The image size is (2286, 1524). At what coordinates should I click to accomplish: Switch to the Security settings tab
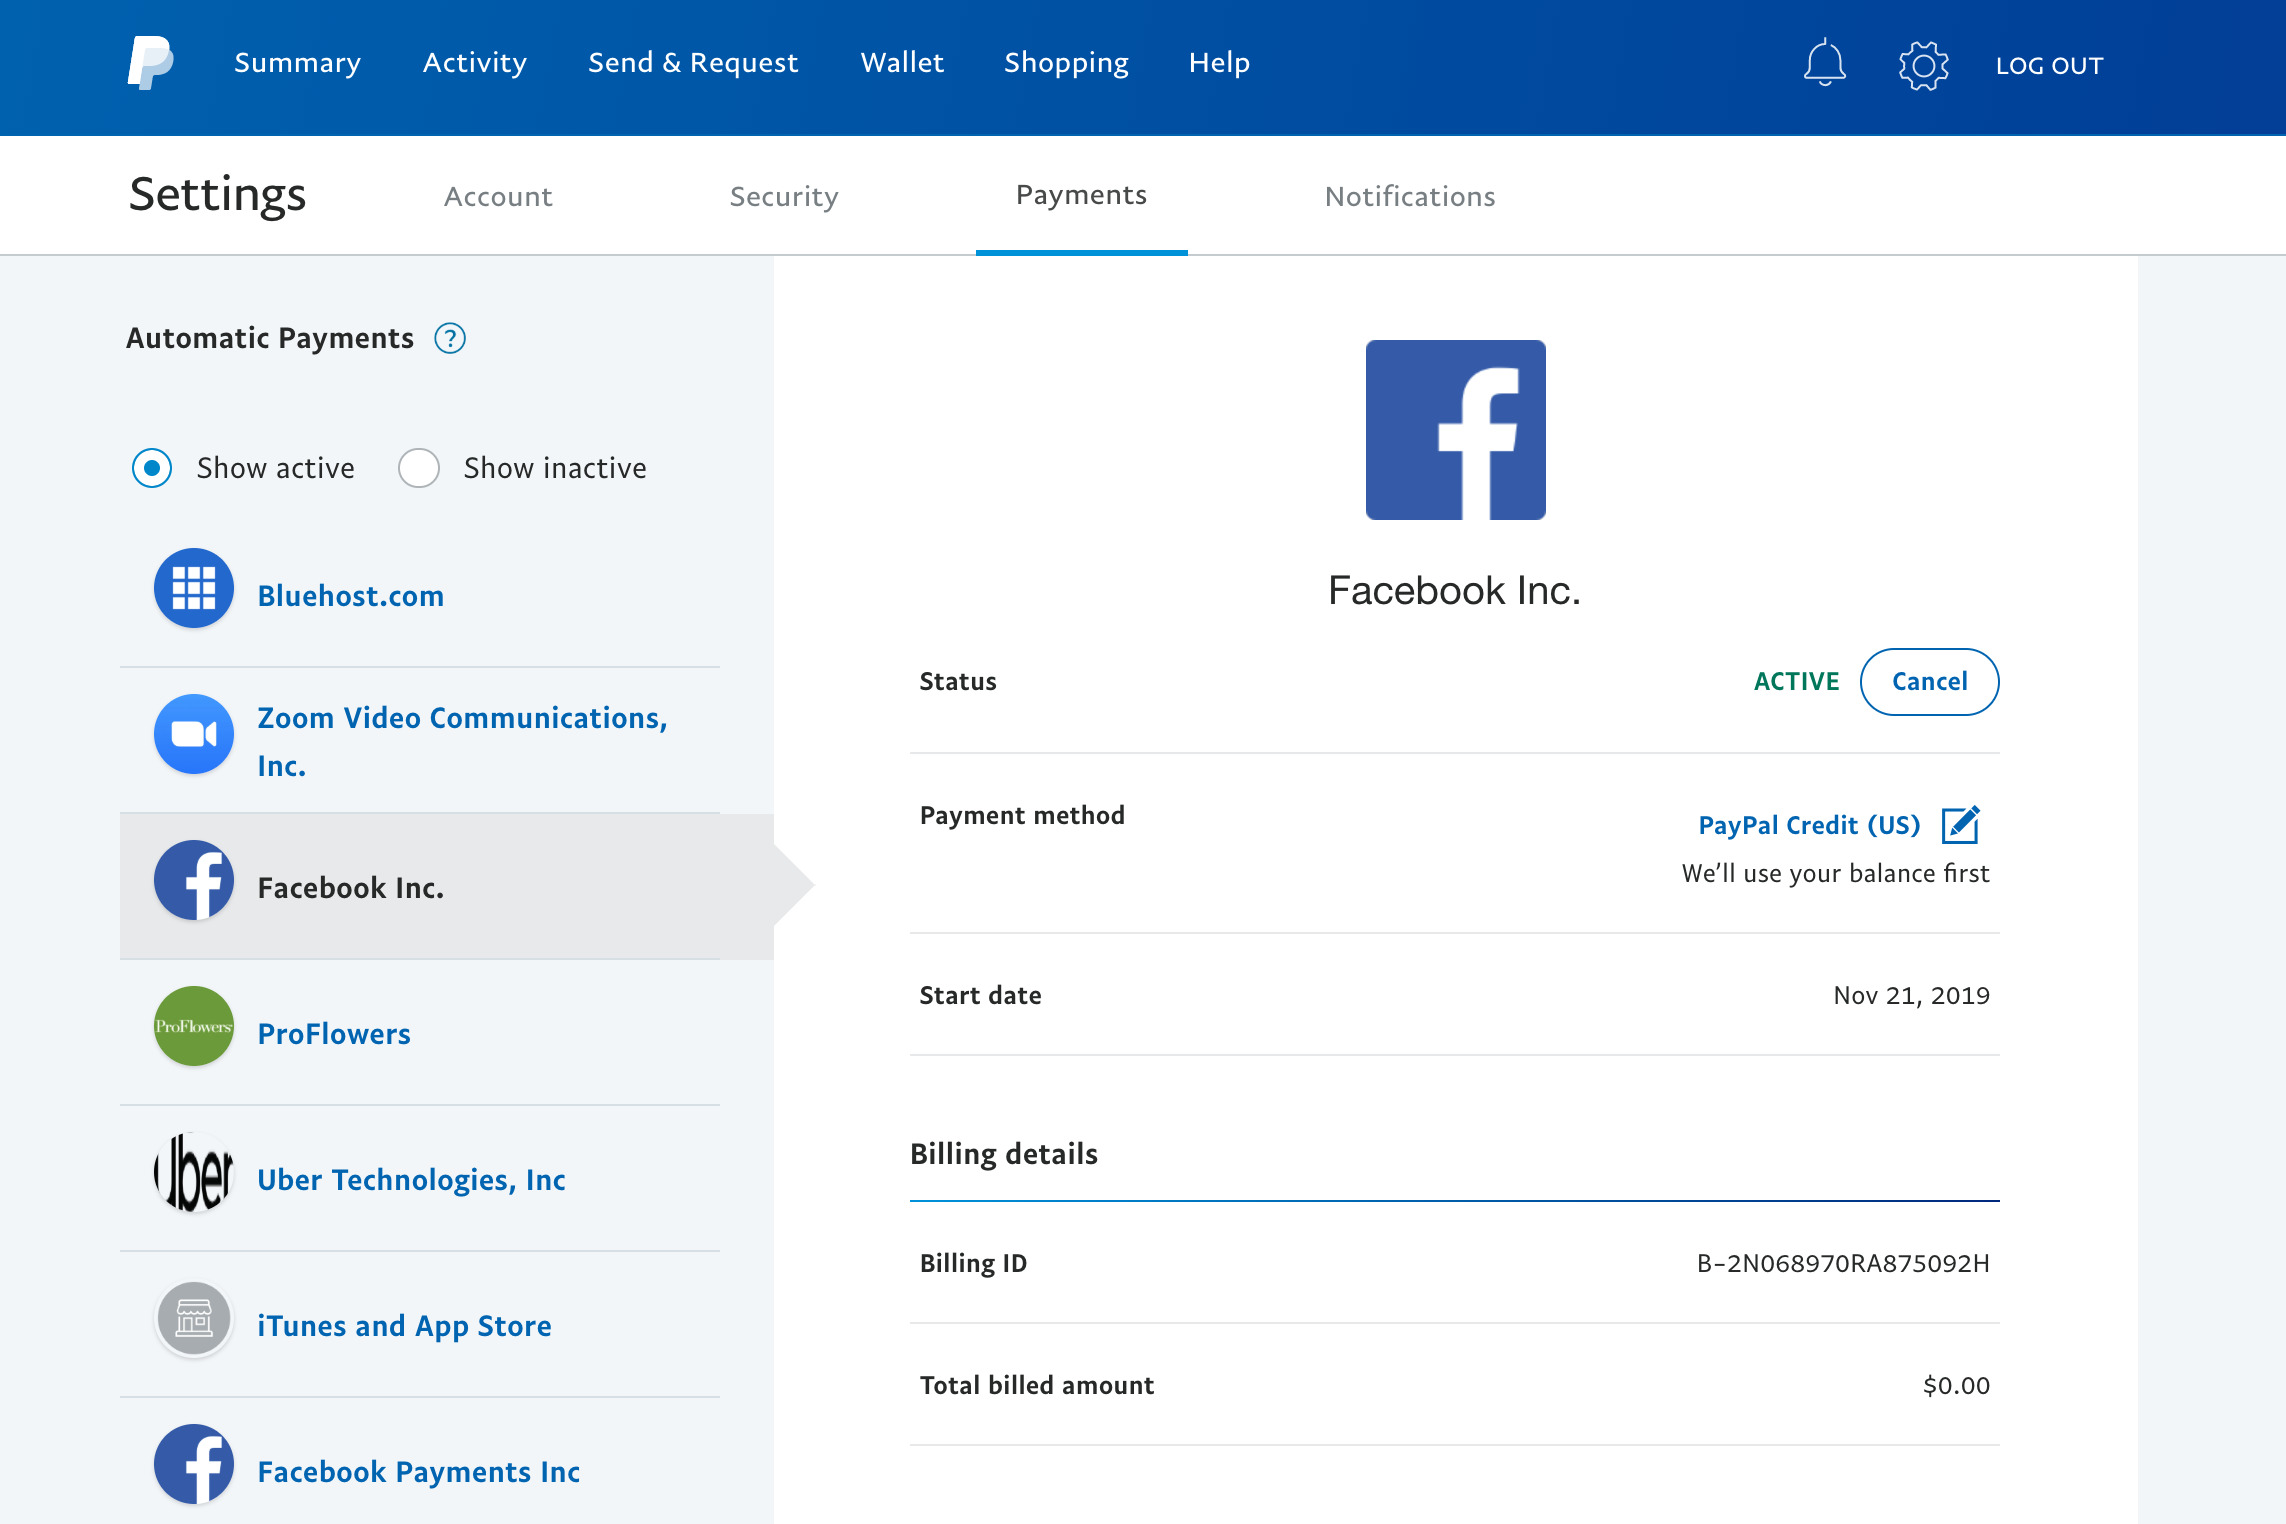[784, 196]
